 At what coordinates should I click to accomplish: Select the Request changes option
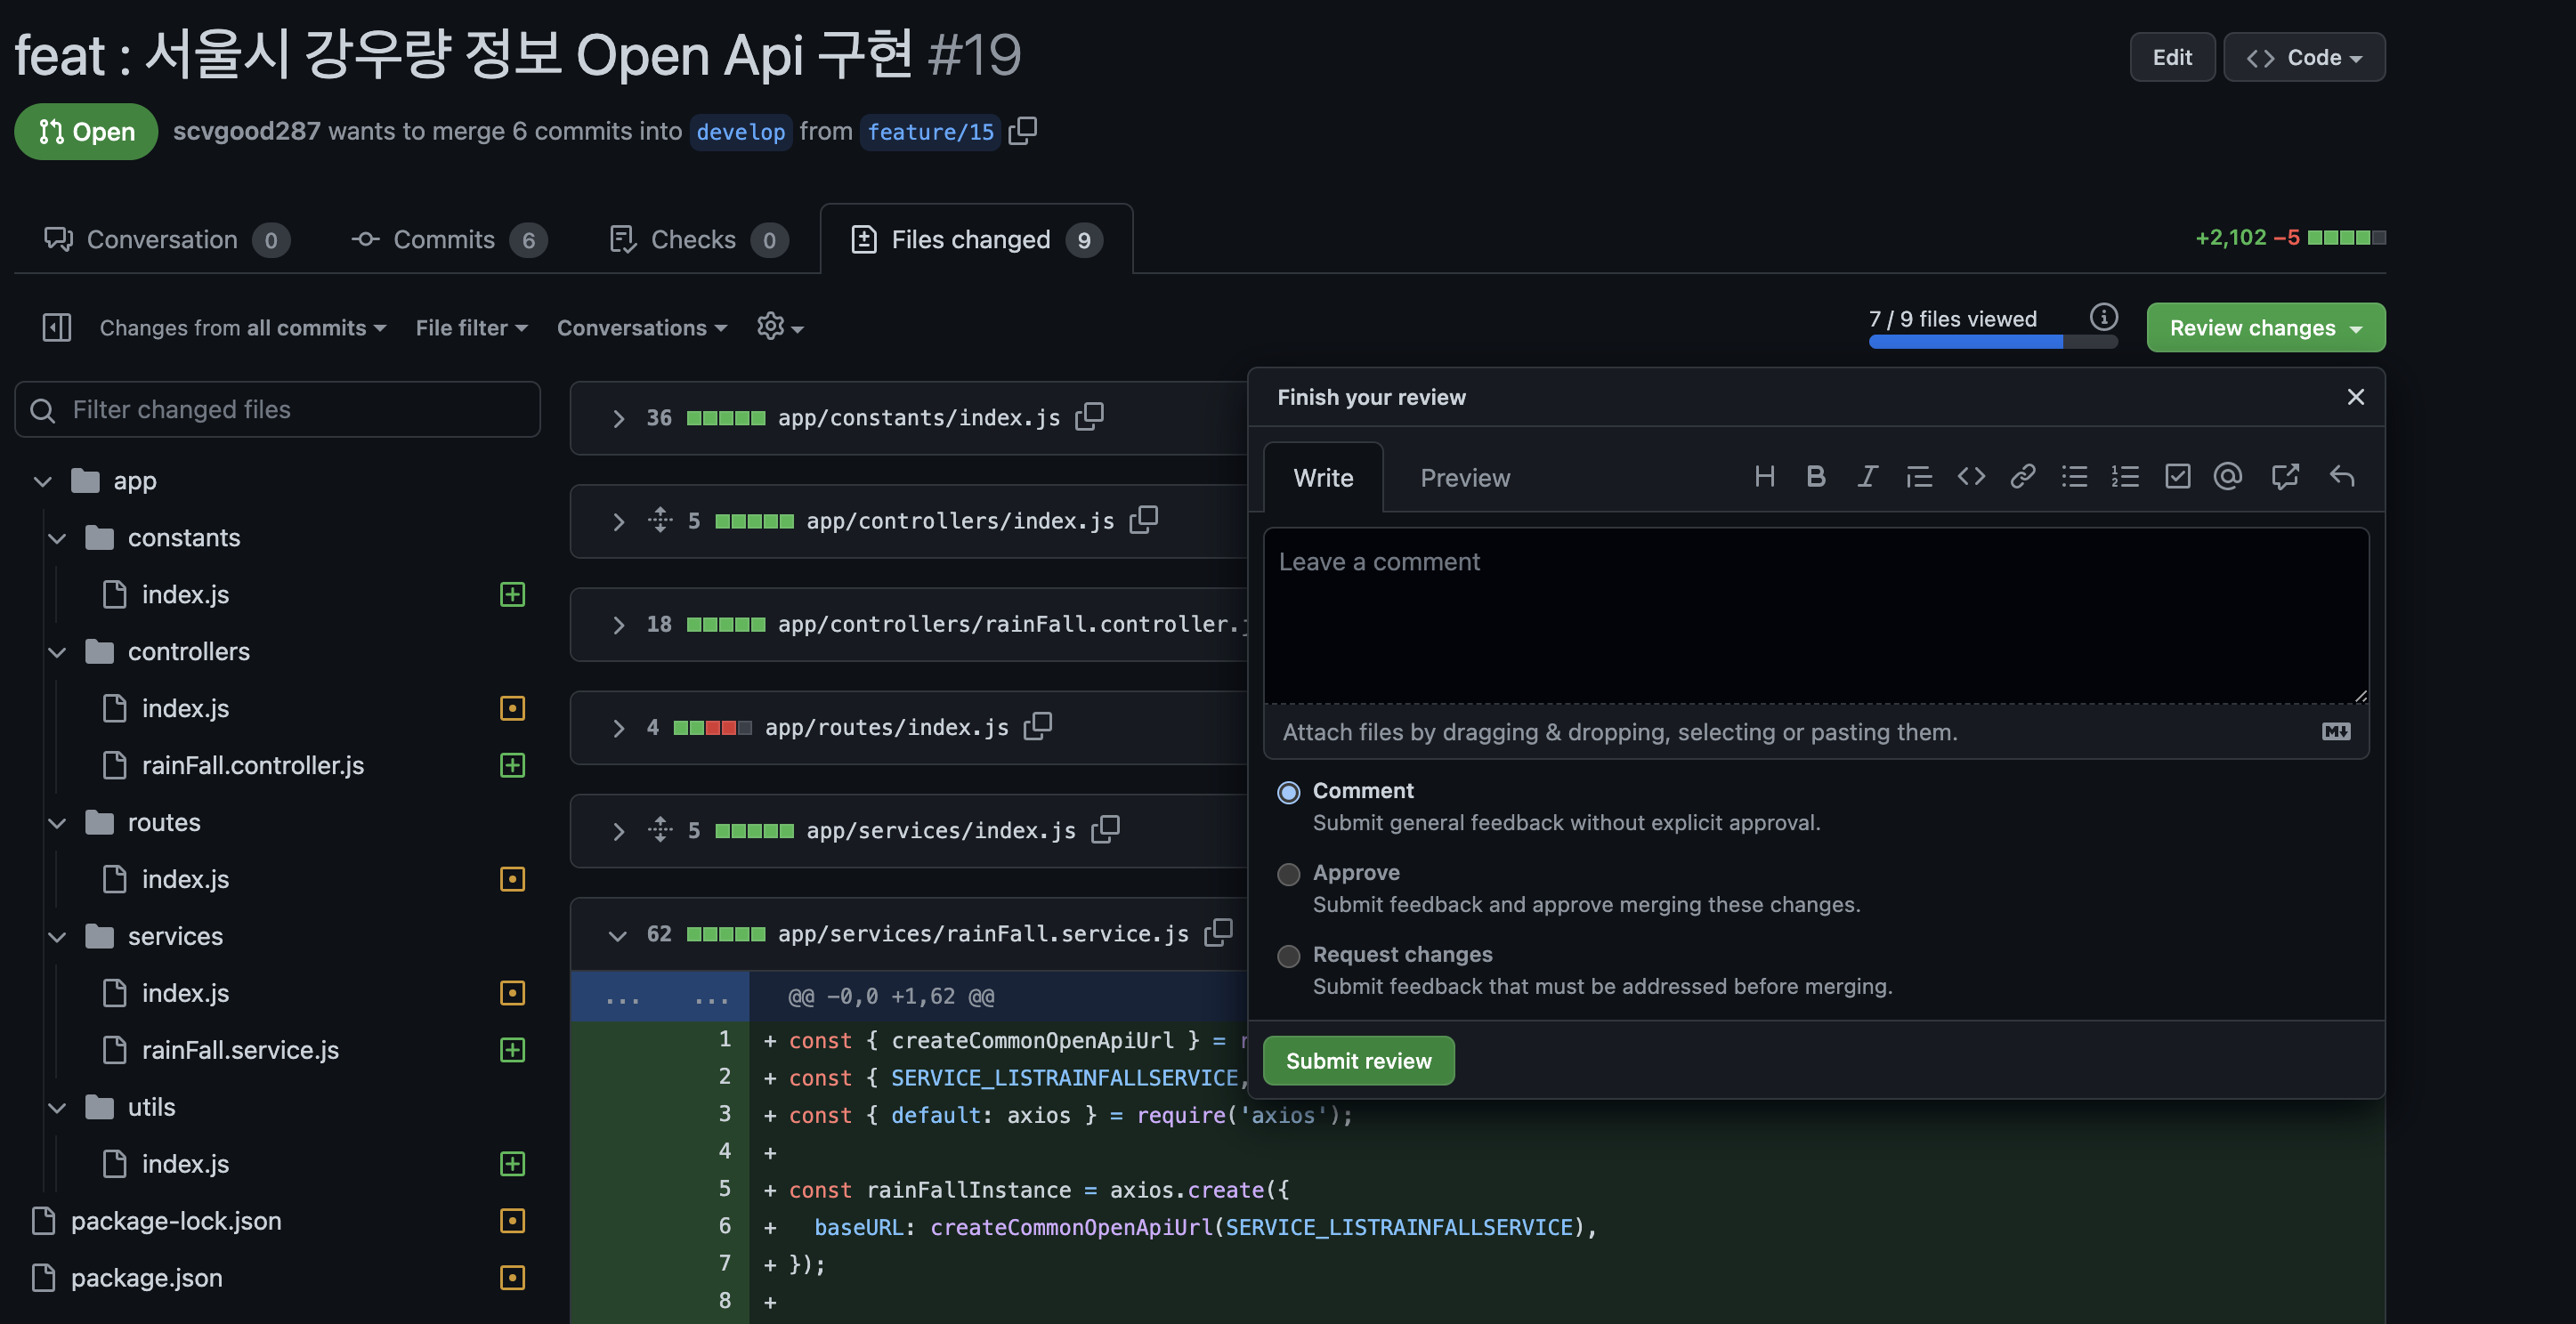pos(1289,956)
